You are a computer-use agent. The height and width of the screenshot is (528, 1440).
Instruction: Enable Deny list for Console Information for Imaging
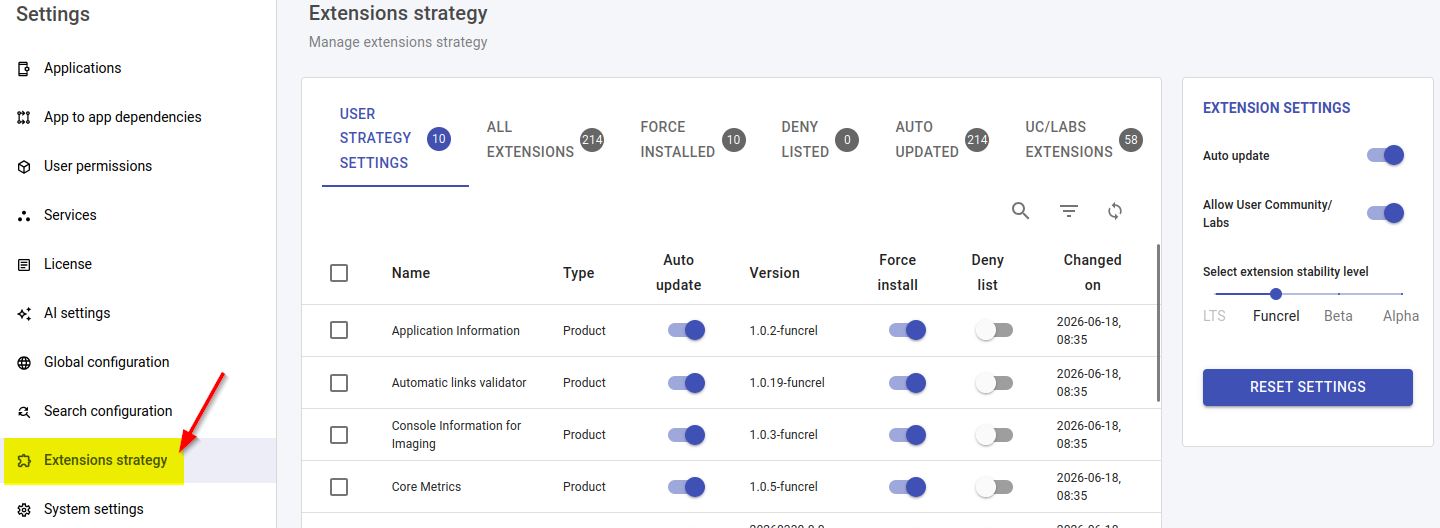994,434
